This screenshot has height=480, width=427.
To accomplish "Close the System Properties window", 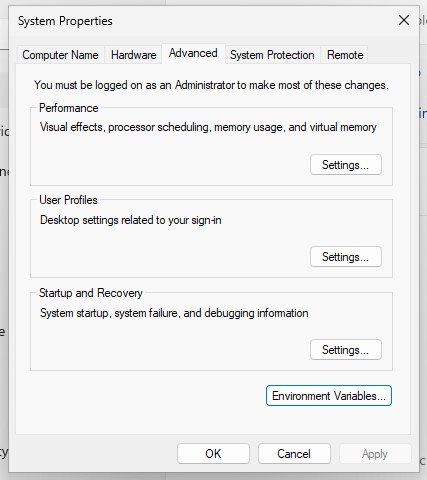I will (x=404, y=20).
